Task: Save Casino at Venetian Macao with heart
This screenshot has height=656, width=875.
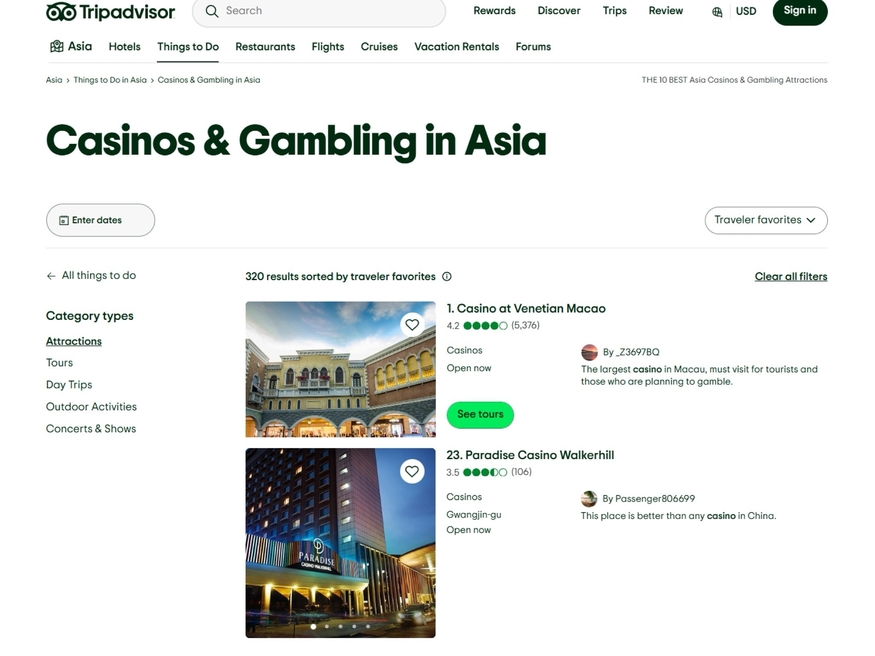Action: 412,325
